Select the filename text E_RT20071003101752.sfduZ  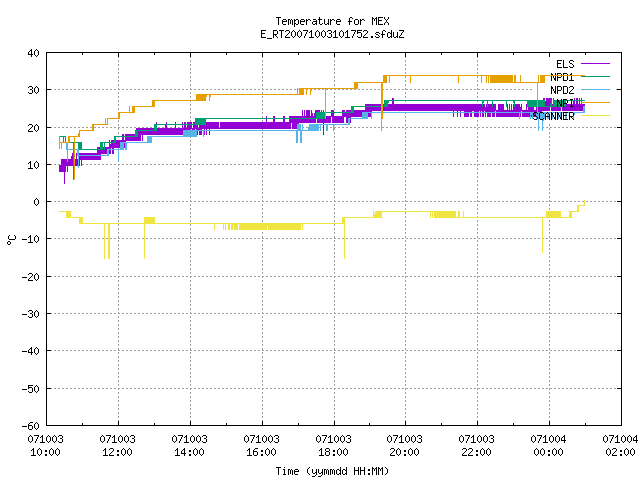(x=332, y=34)
